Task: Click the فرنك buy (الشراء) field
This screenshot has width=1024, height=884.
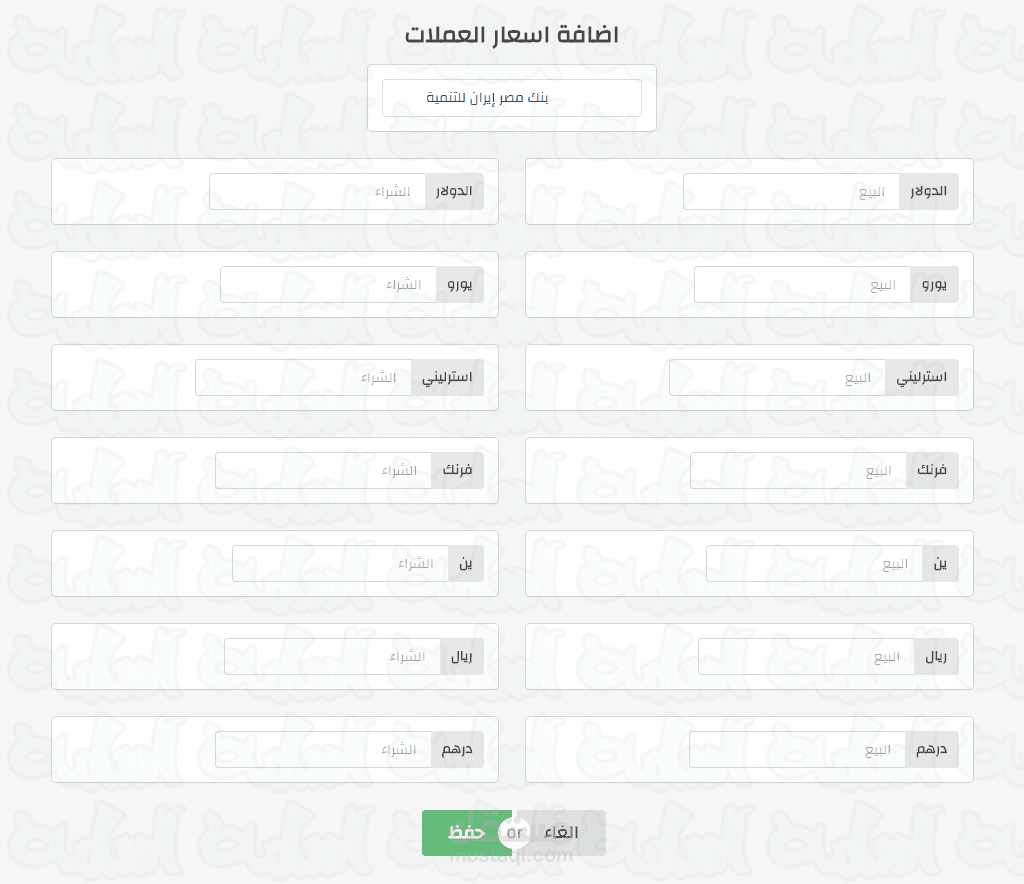Action: 323,471
